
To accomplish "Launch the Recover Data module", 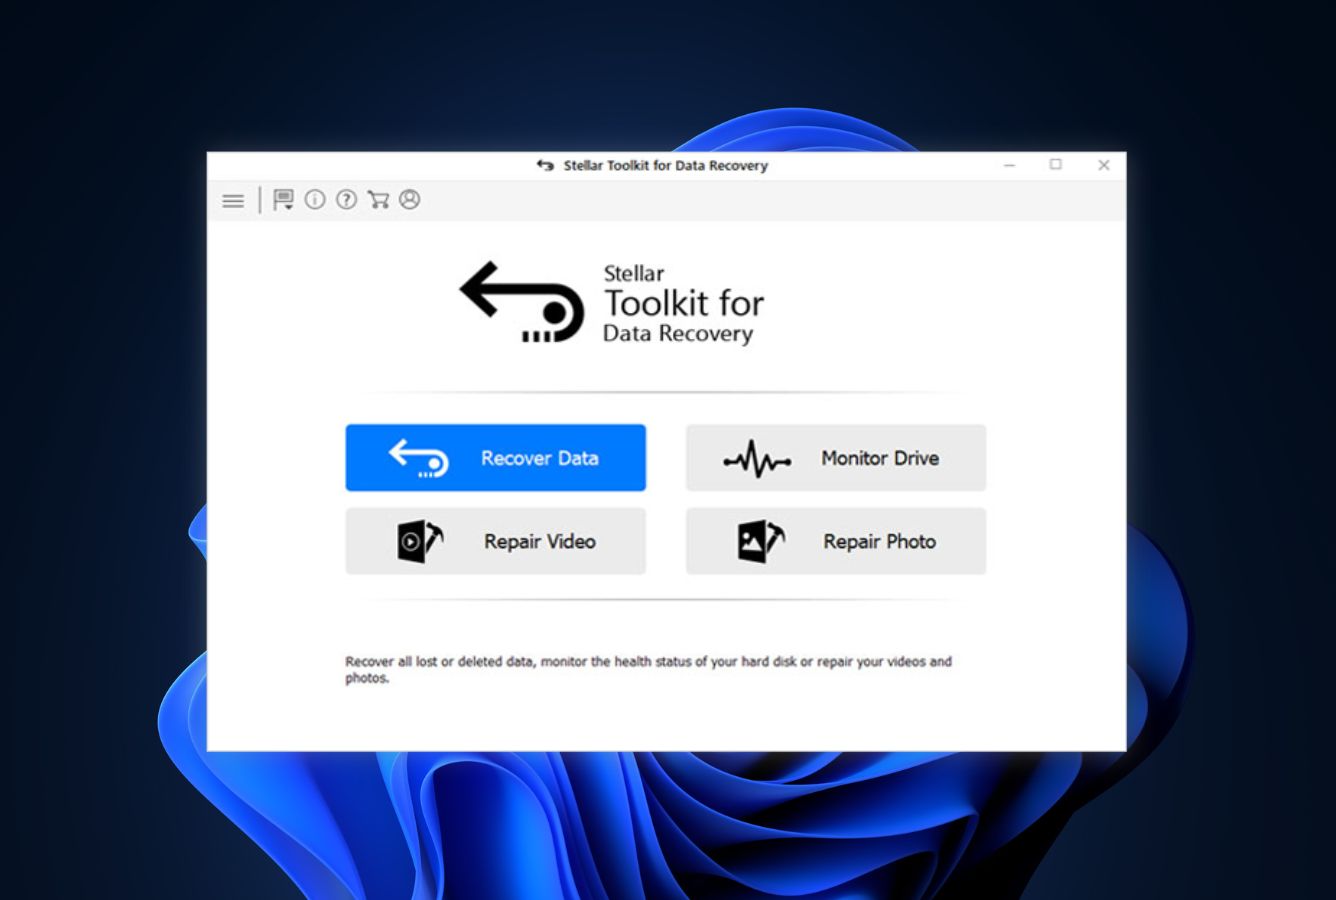I will point(496,458).
